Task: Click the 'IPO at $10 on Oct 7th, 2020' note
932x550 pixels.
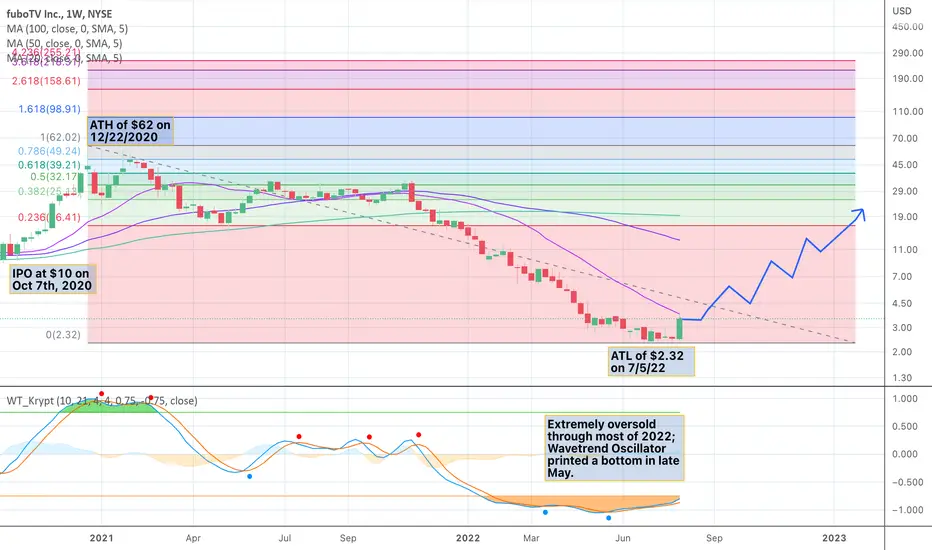Action: click(x=52, y=279)
